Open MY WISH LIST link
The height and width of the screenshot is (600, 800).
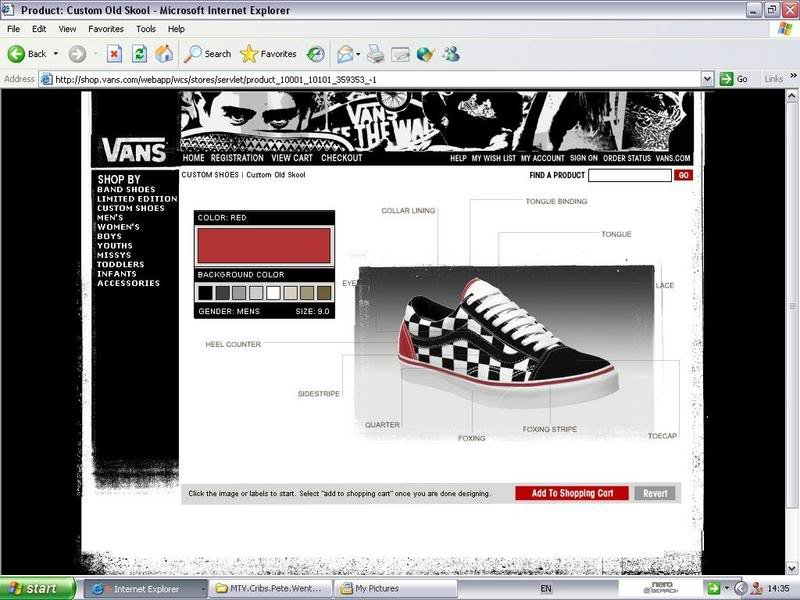(493, 158)
